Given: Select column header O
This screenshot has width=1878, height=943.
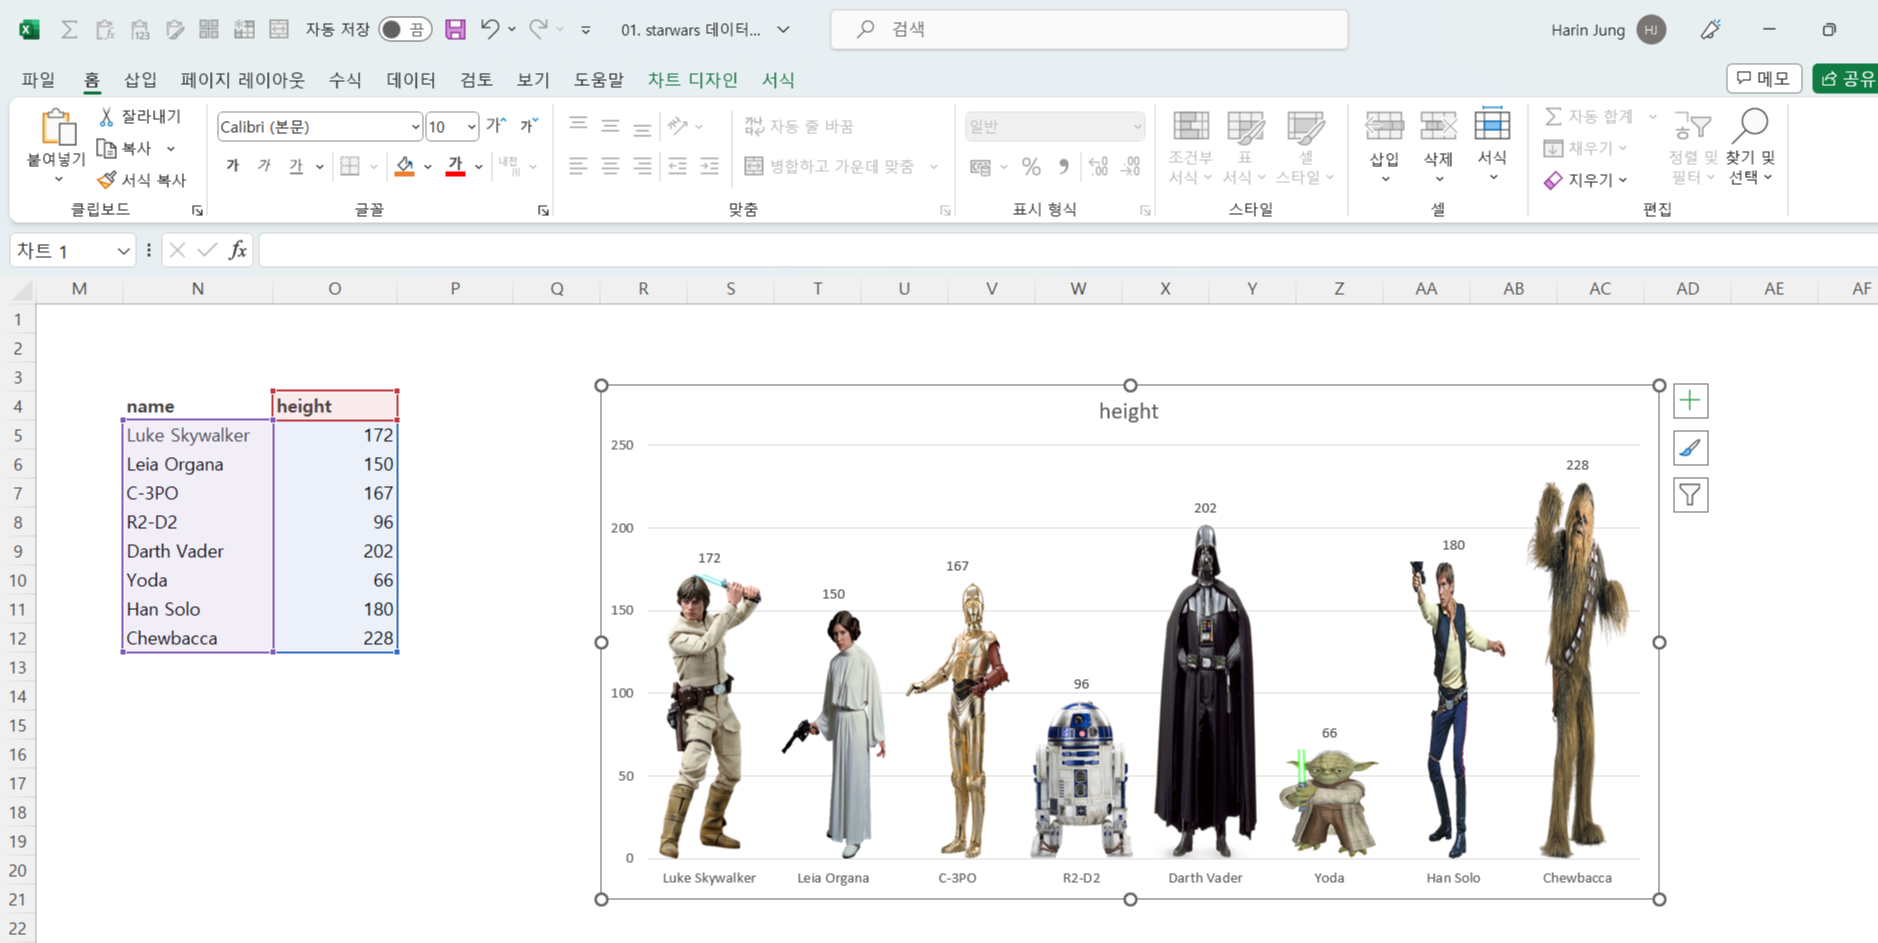Looking at the screenshot, I should point(334,289).
